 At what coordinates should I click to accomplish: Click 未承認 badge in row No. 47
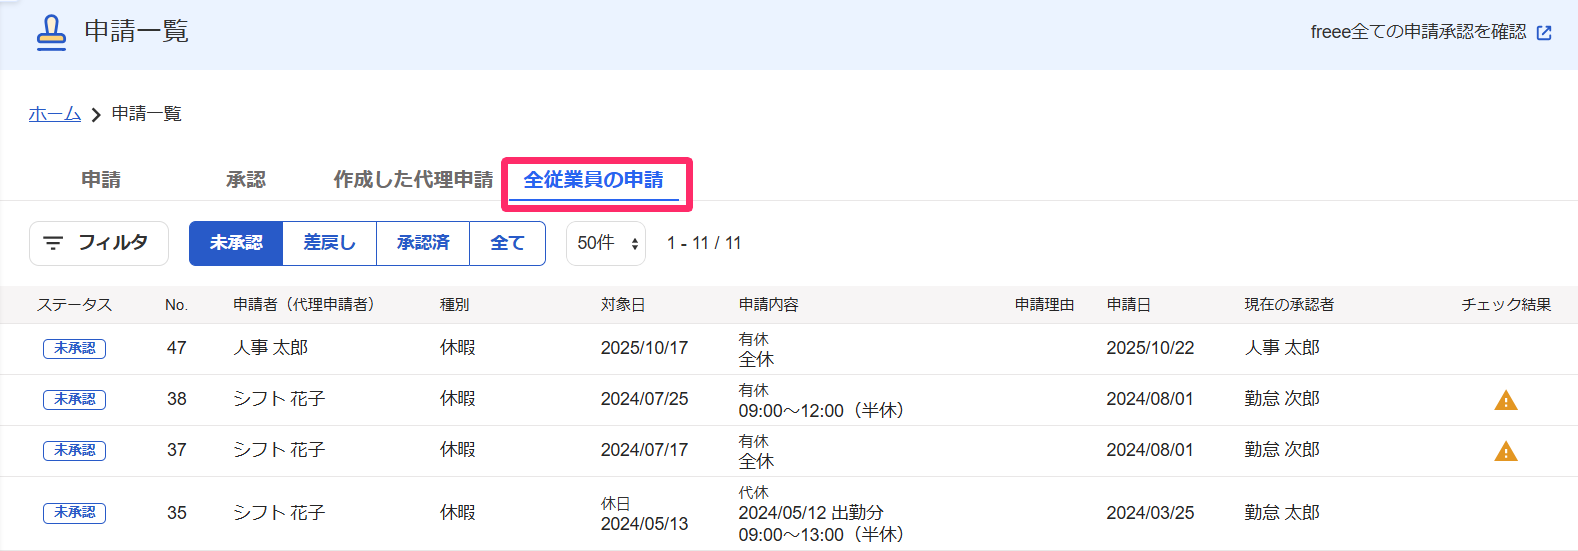(x=75, y=348)
